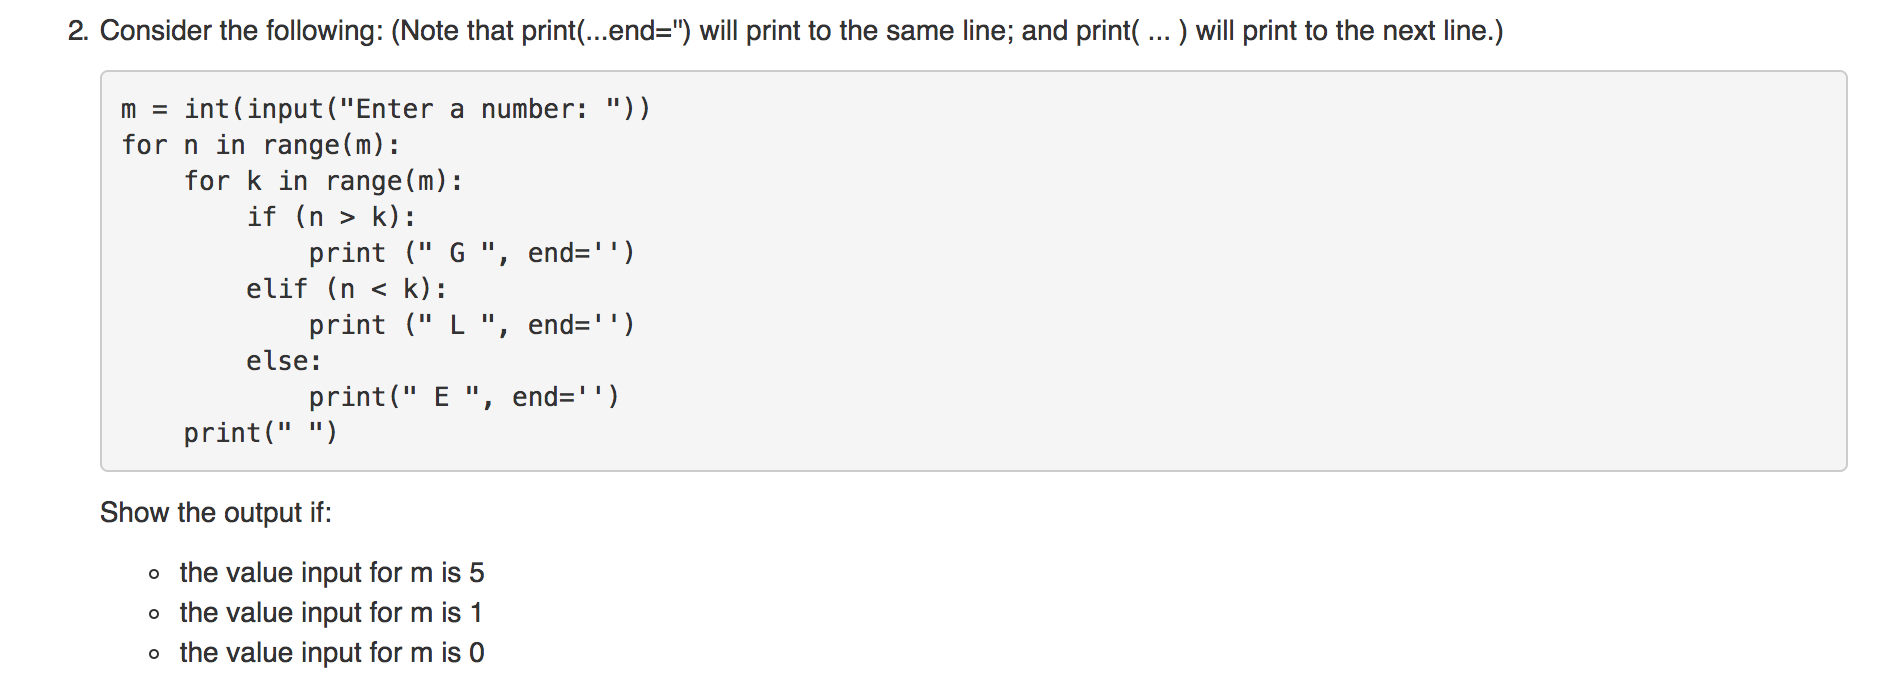Click the "if (n > k):" line
The width and height of the screenshot is (1898, 686).
click(331, 217)
